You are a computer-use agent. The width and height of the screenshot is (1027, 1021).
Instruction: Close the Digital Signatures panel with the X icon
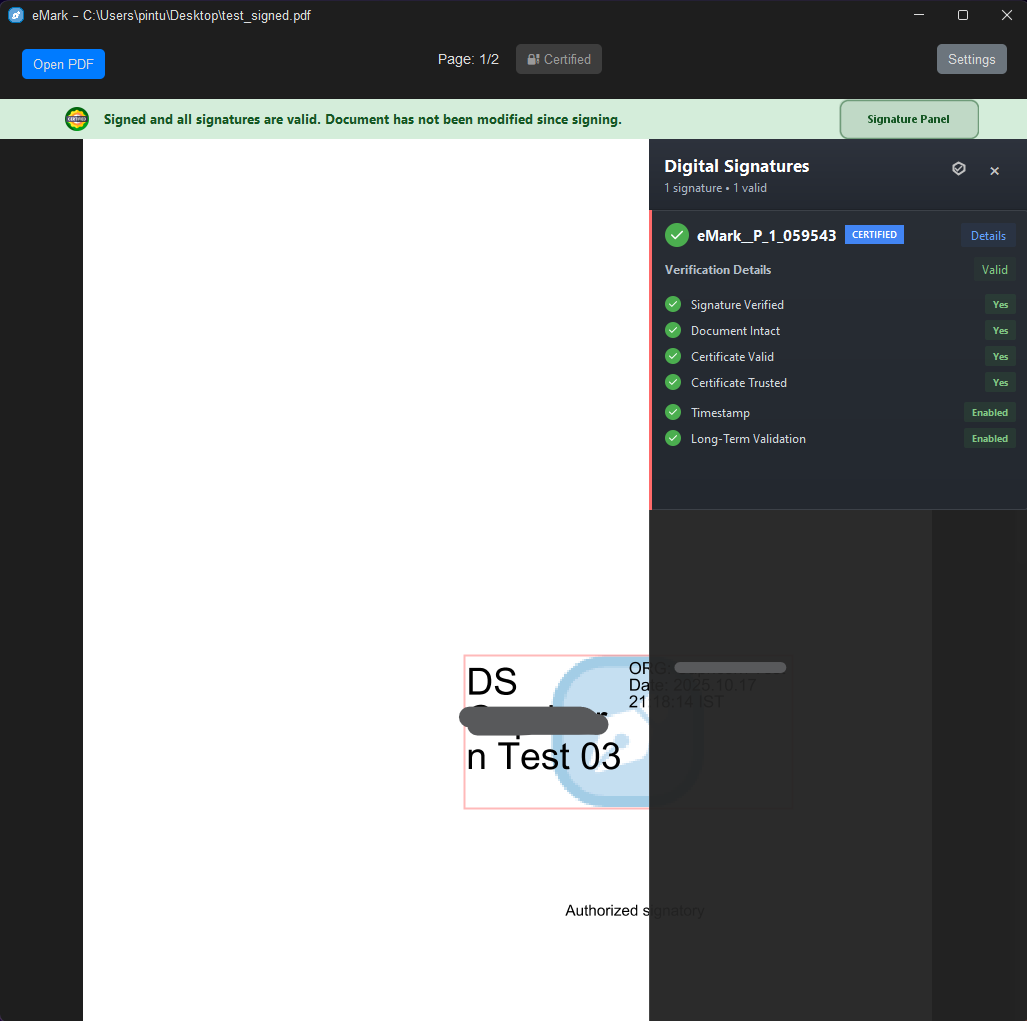click(994, 170)
